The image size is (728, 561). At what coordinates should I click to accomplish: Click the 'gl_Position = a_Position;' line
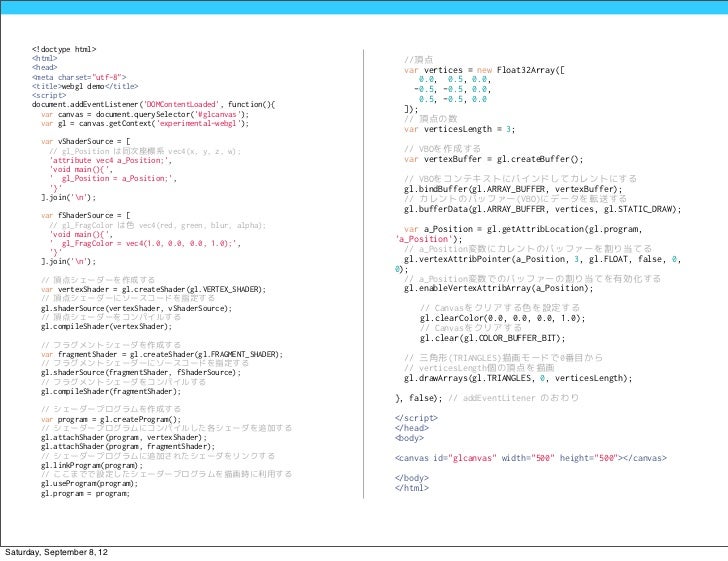click(113, 178)
